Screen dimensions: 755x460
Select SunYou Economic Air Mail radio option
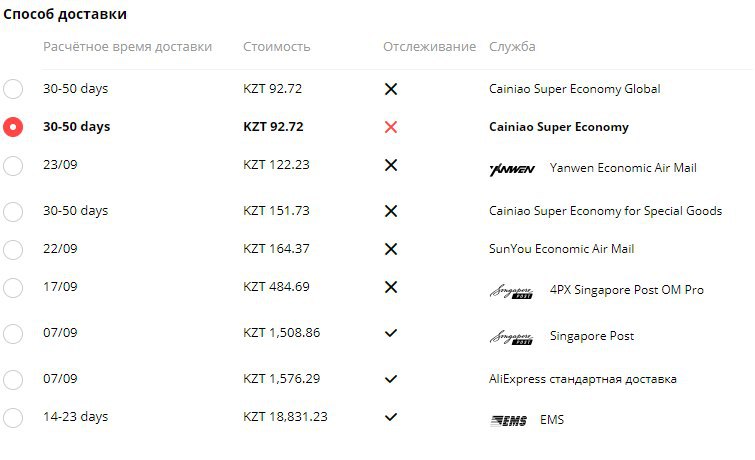(13, 250)
